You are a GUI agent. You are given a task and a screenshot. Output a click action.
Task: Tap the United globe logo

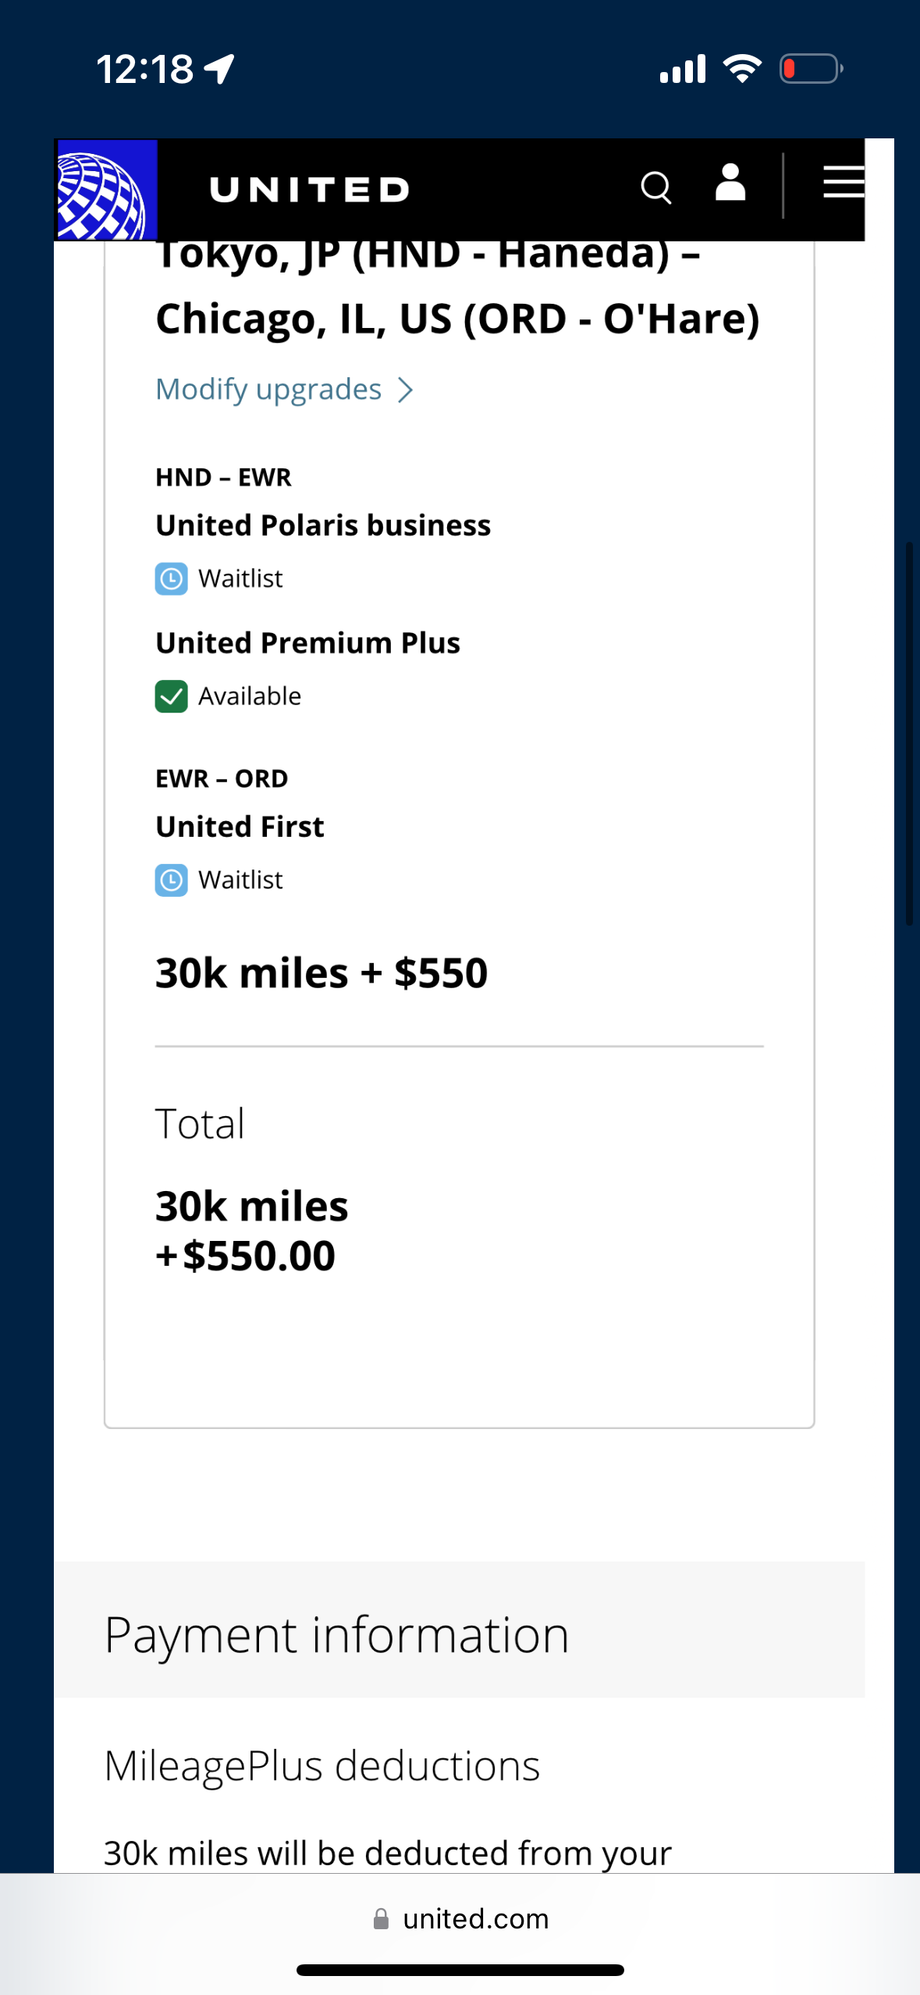106,189
